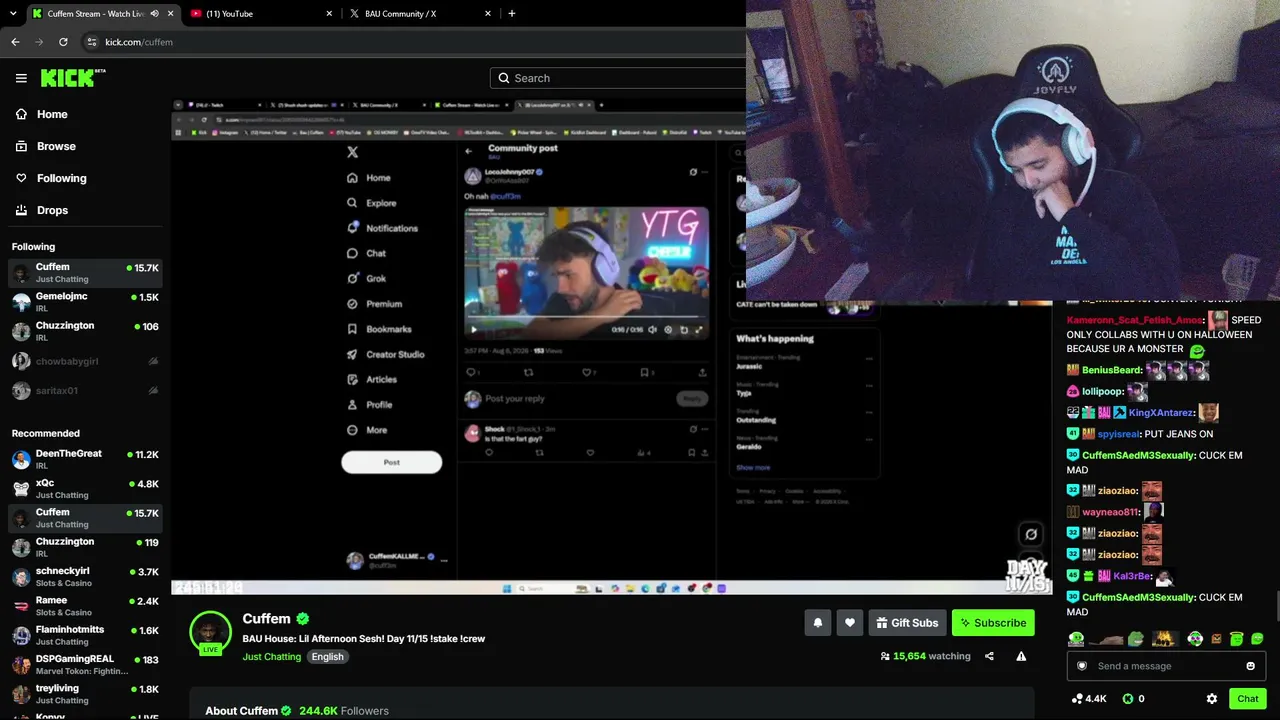This screenshot has height=720, width=1280.
Task: Click the chat identity shield icon
Action: pyautogui.click(x=1082, y=666)
